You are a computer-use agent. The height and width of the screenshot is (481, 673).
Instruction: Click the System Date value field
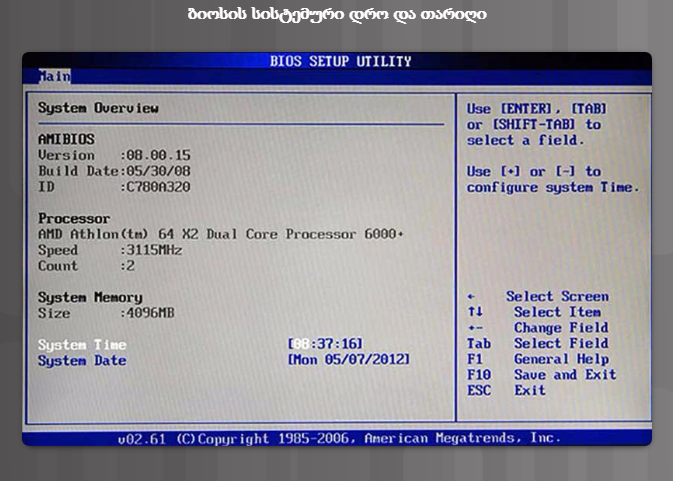click(x=348, y=360)
